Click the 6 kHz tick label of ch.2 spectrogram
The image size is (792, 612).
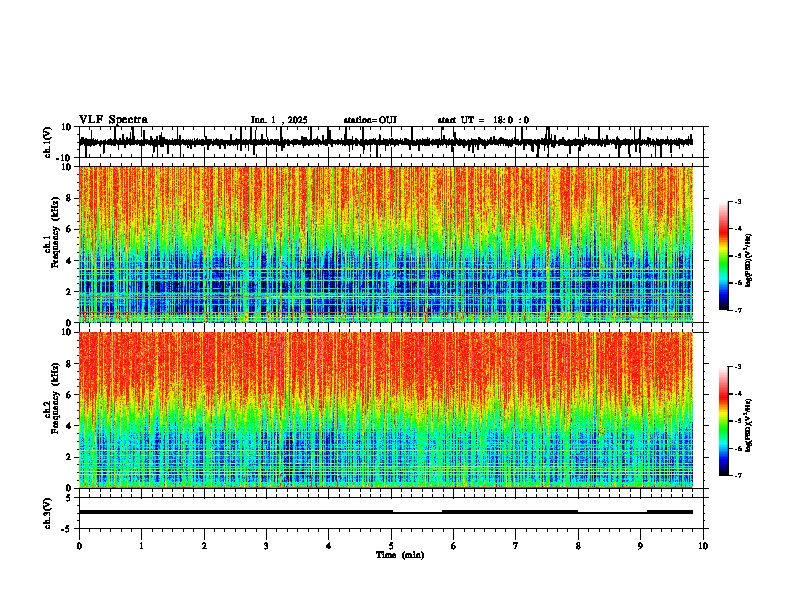pos(70,395)
